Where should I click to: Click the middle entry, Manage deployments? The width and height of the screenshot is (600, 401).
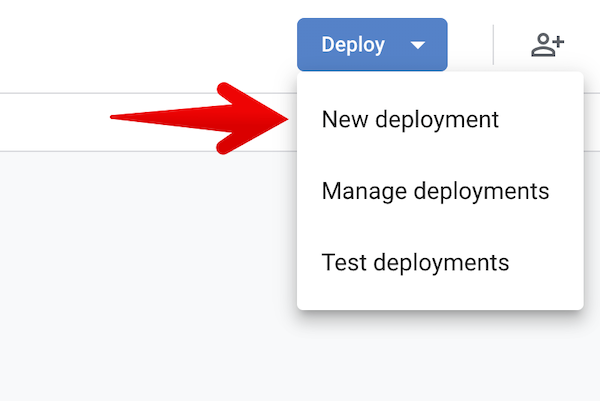point(435,191)
